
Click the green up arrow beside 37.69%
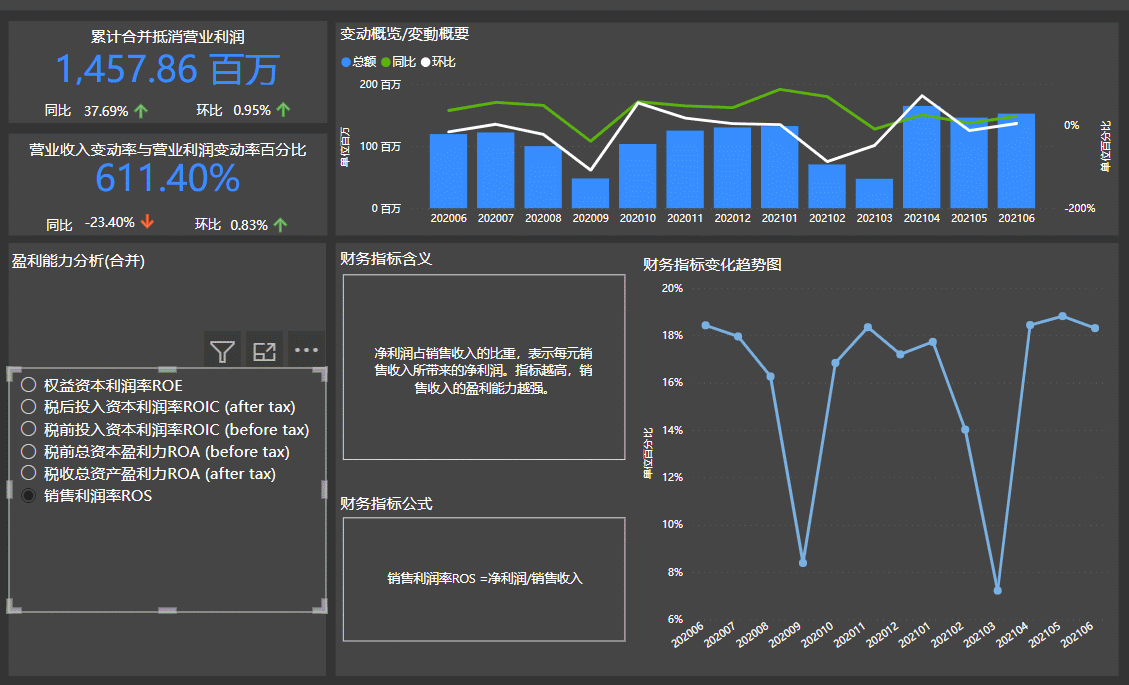(x=141, y=111)
